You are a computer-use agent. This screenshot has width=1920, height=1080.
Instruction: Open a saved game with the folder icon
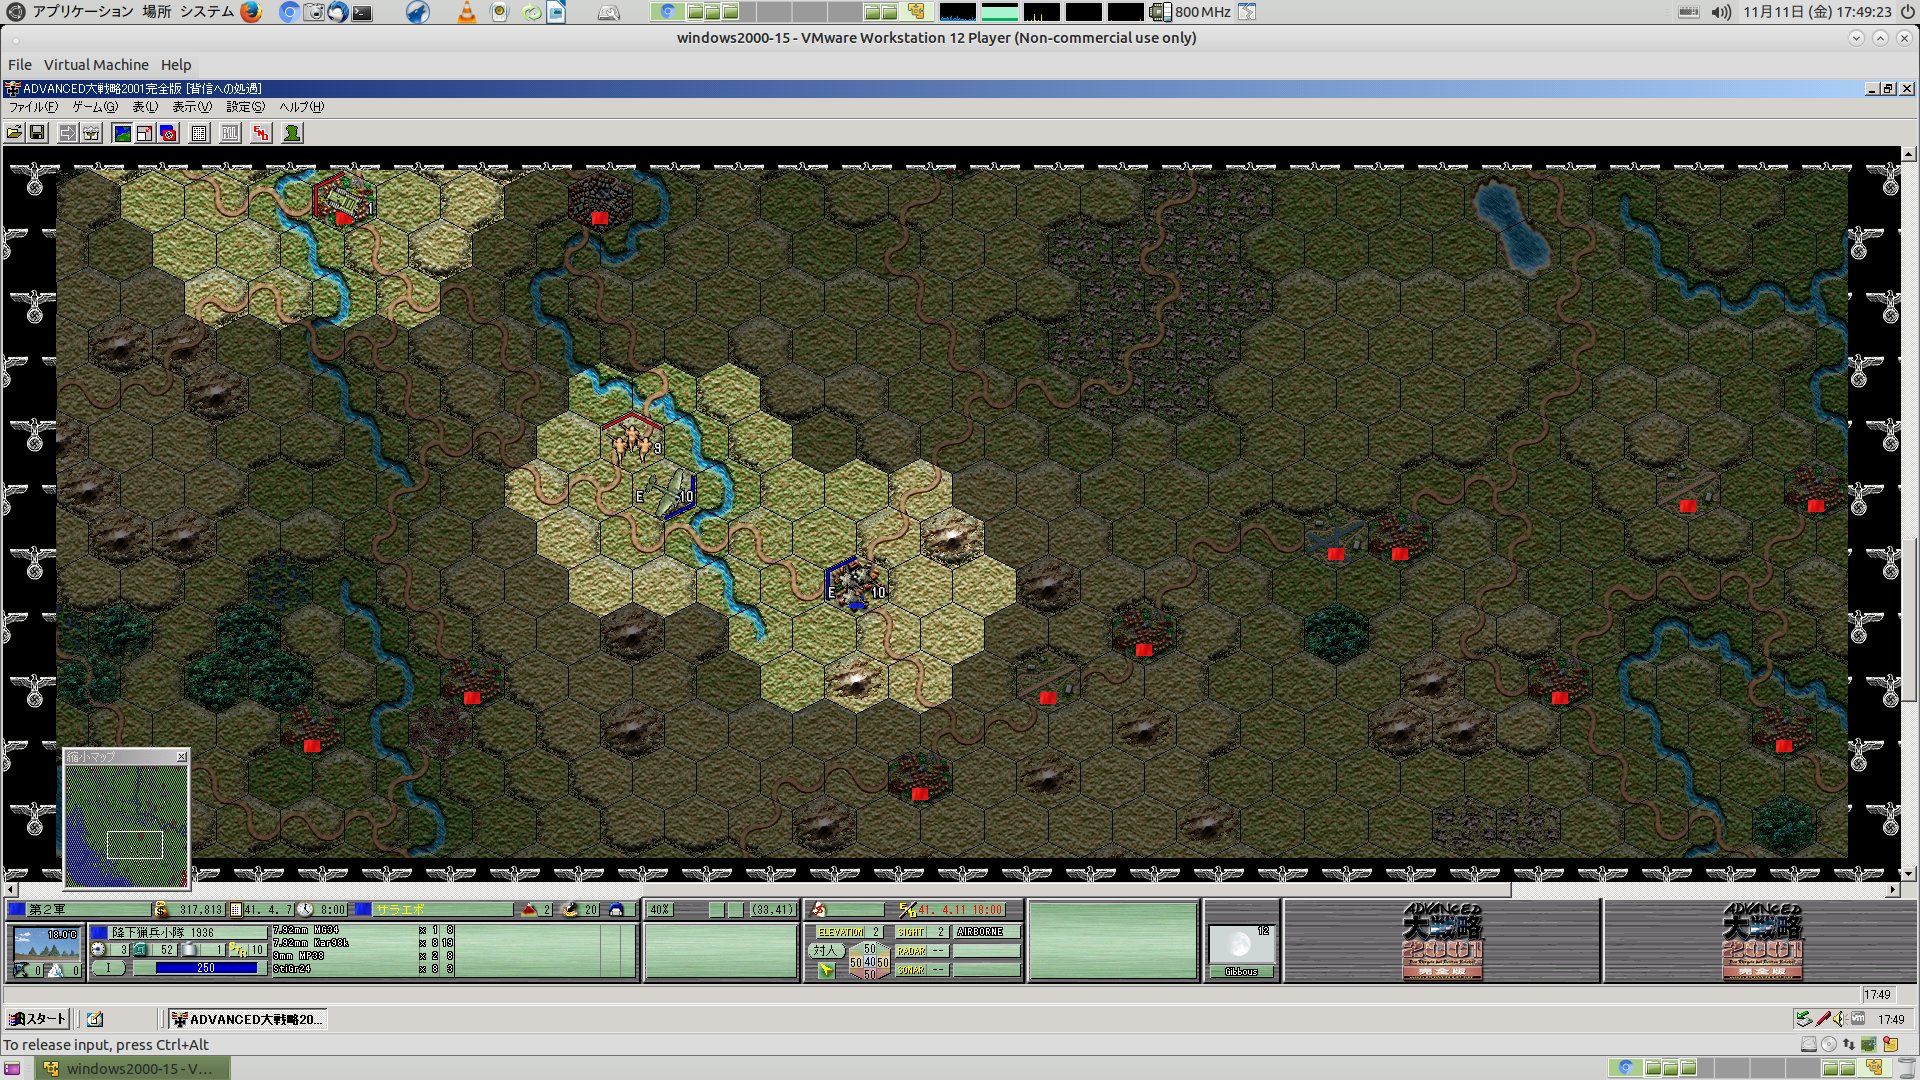tap(15, 133)
